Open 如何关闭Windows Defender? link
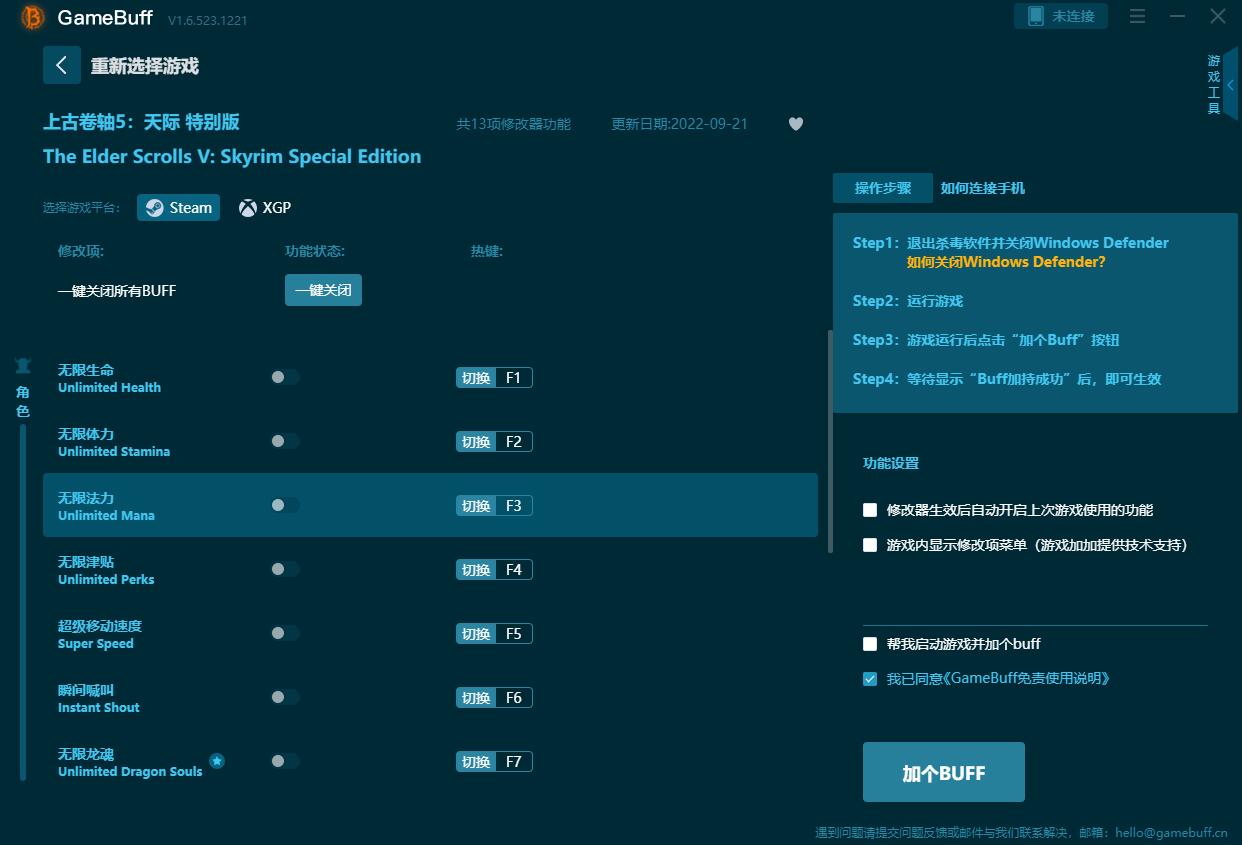Viewport: 1242px width, 845px height. (1006, 262)
